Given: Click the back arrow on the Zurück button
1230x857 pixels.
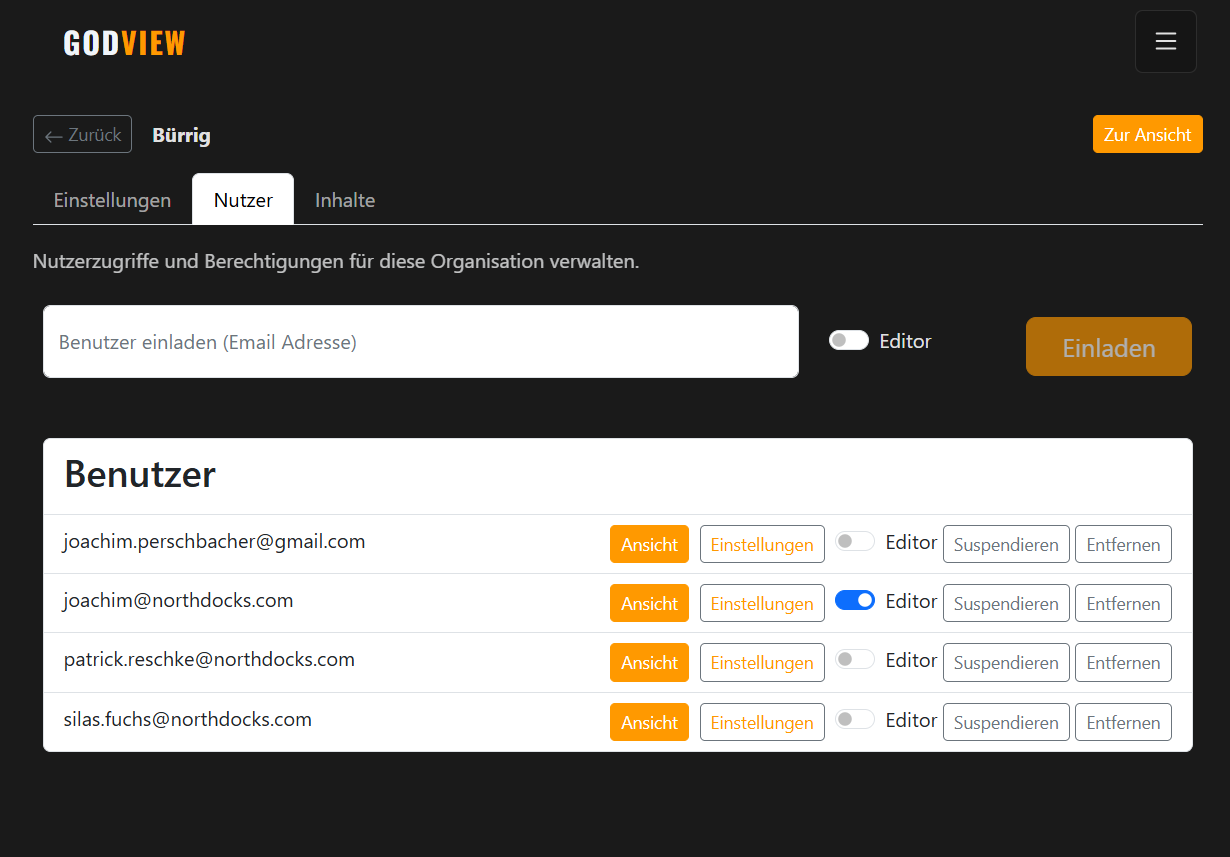Looking at the screenshot, I should 52,134.
